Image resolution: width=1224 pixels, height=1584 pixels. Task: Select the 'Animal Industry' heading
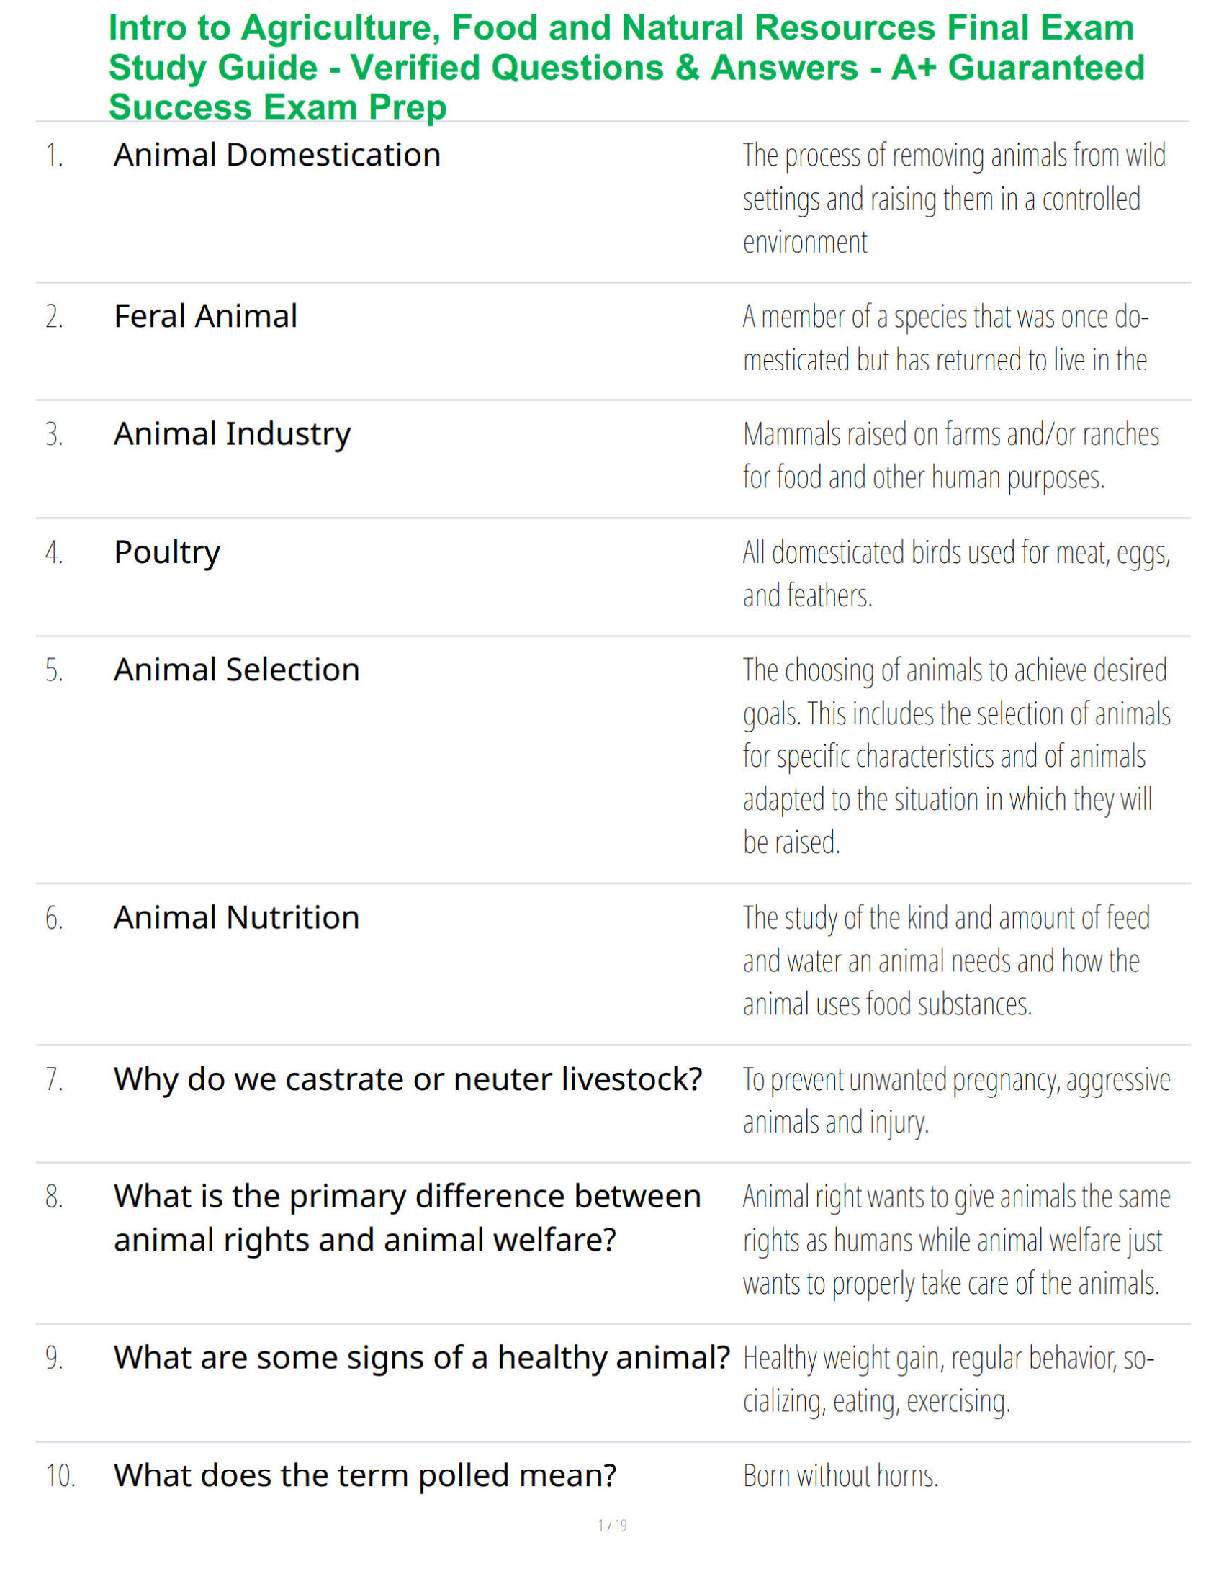pyautogui.click(x=232, y=435)
